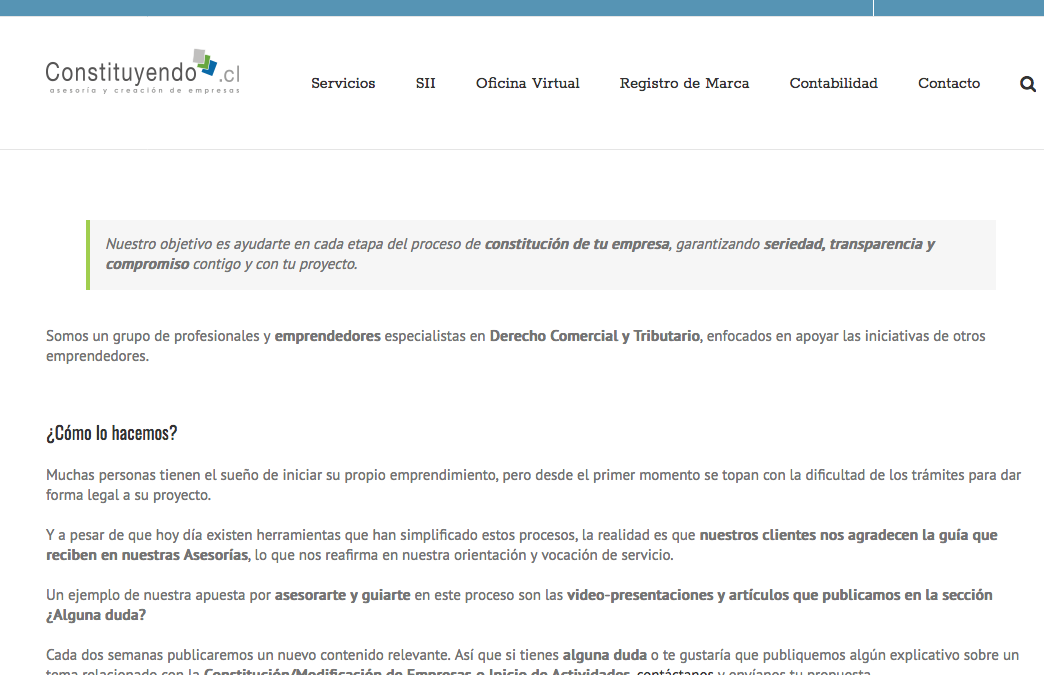Click "nuestros clientes nos agradecen la guía que" text
Image resolution: width=1044 pixels, height=675 pixels.
tap(848, 535)
